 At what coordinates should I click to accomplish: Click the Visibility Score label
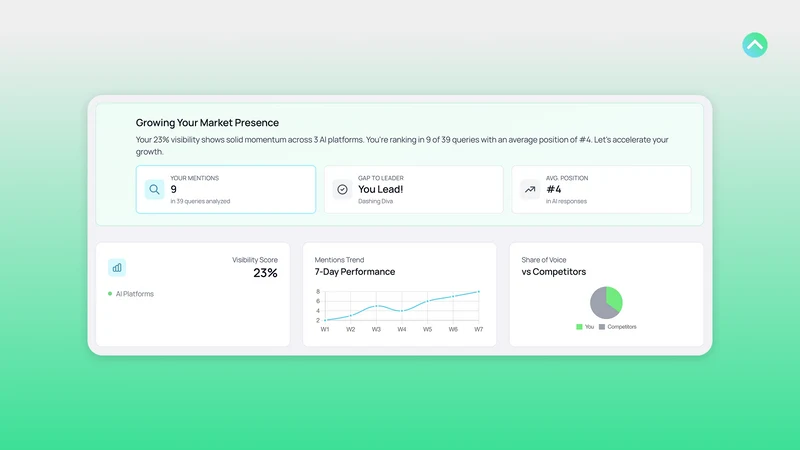point(255,260)
